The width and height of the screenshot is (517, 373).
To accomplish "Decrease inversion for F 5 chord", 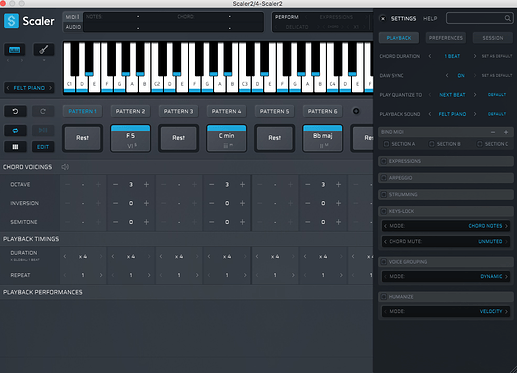I will 115,203.
